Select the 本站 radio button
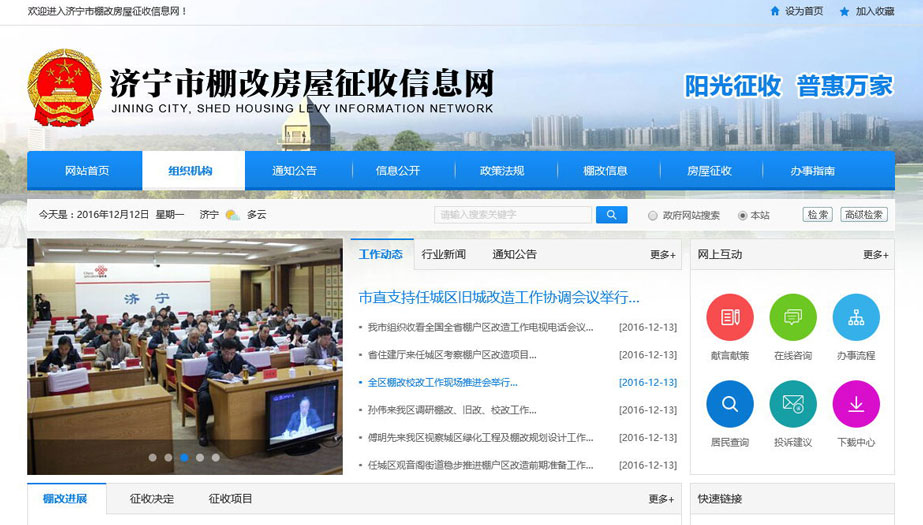This screenshot has height=525, width=923. point(742,215)
